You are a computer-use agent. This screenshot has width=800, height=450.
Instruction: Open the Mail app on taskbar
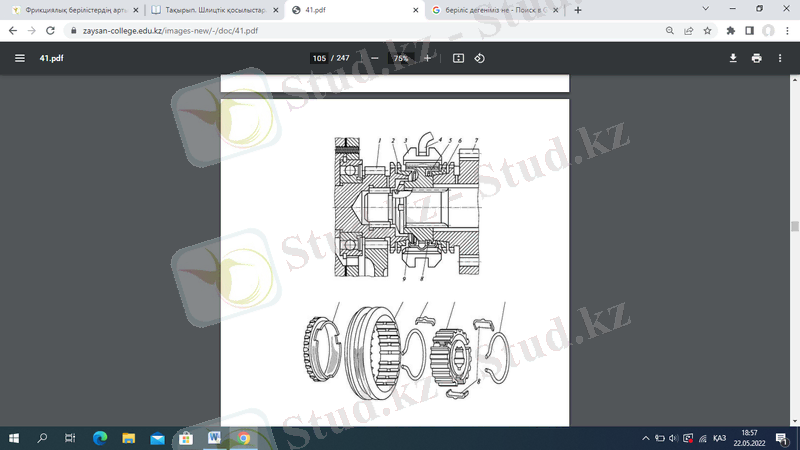(x=157, y=438)
